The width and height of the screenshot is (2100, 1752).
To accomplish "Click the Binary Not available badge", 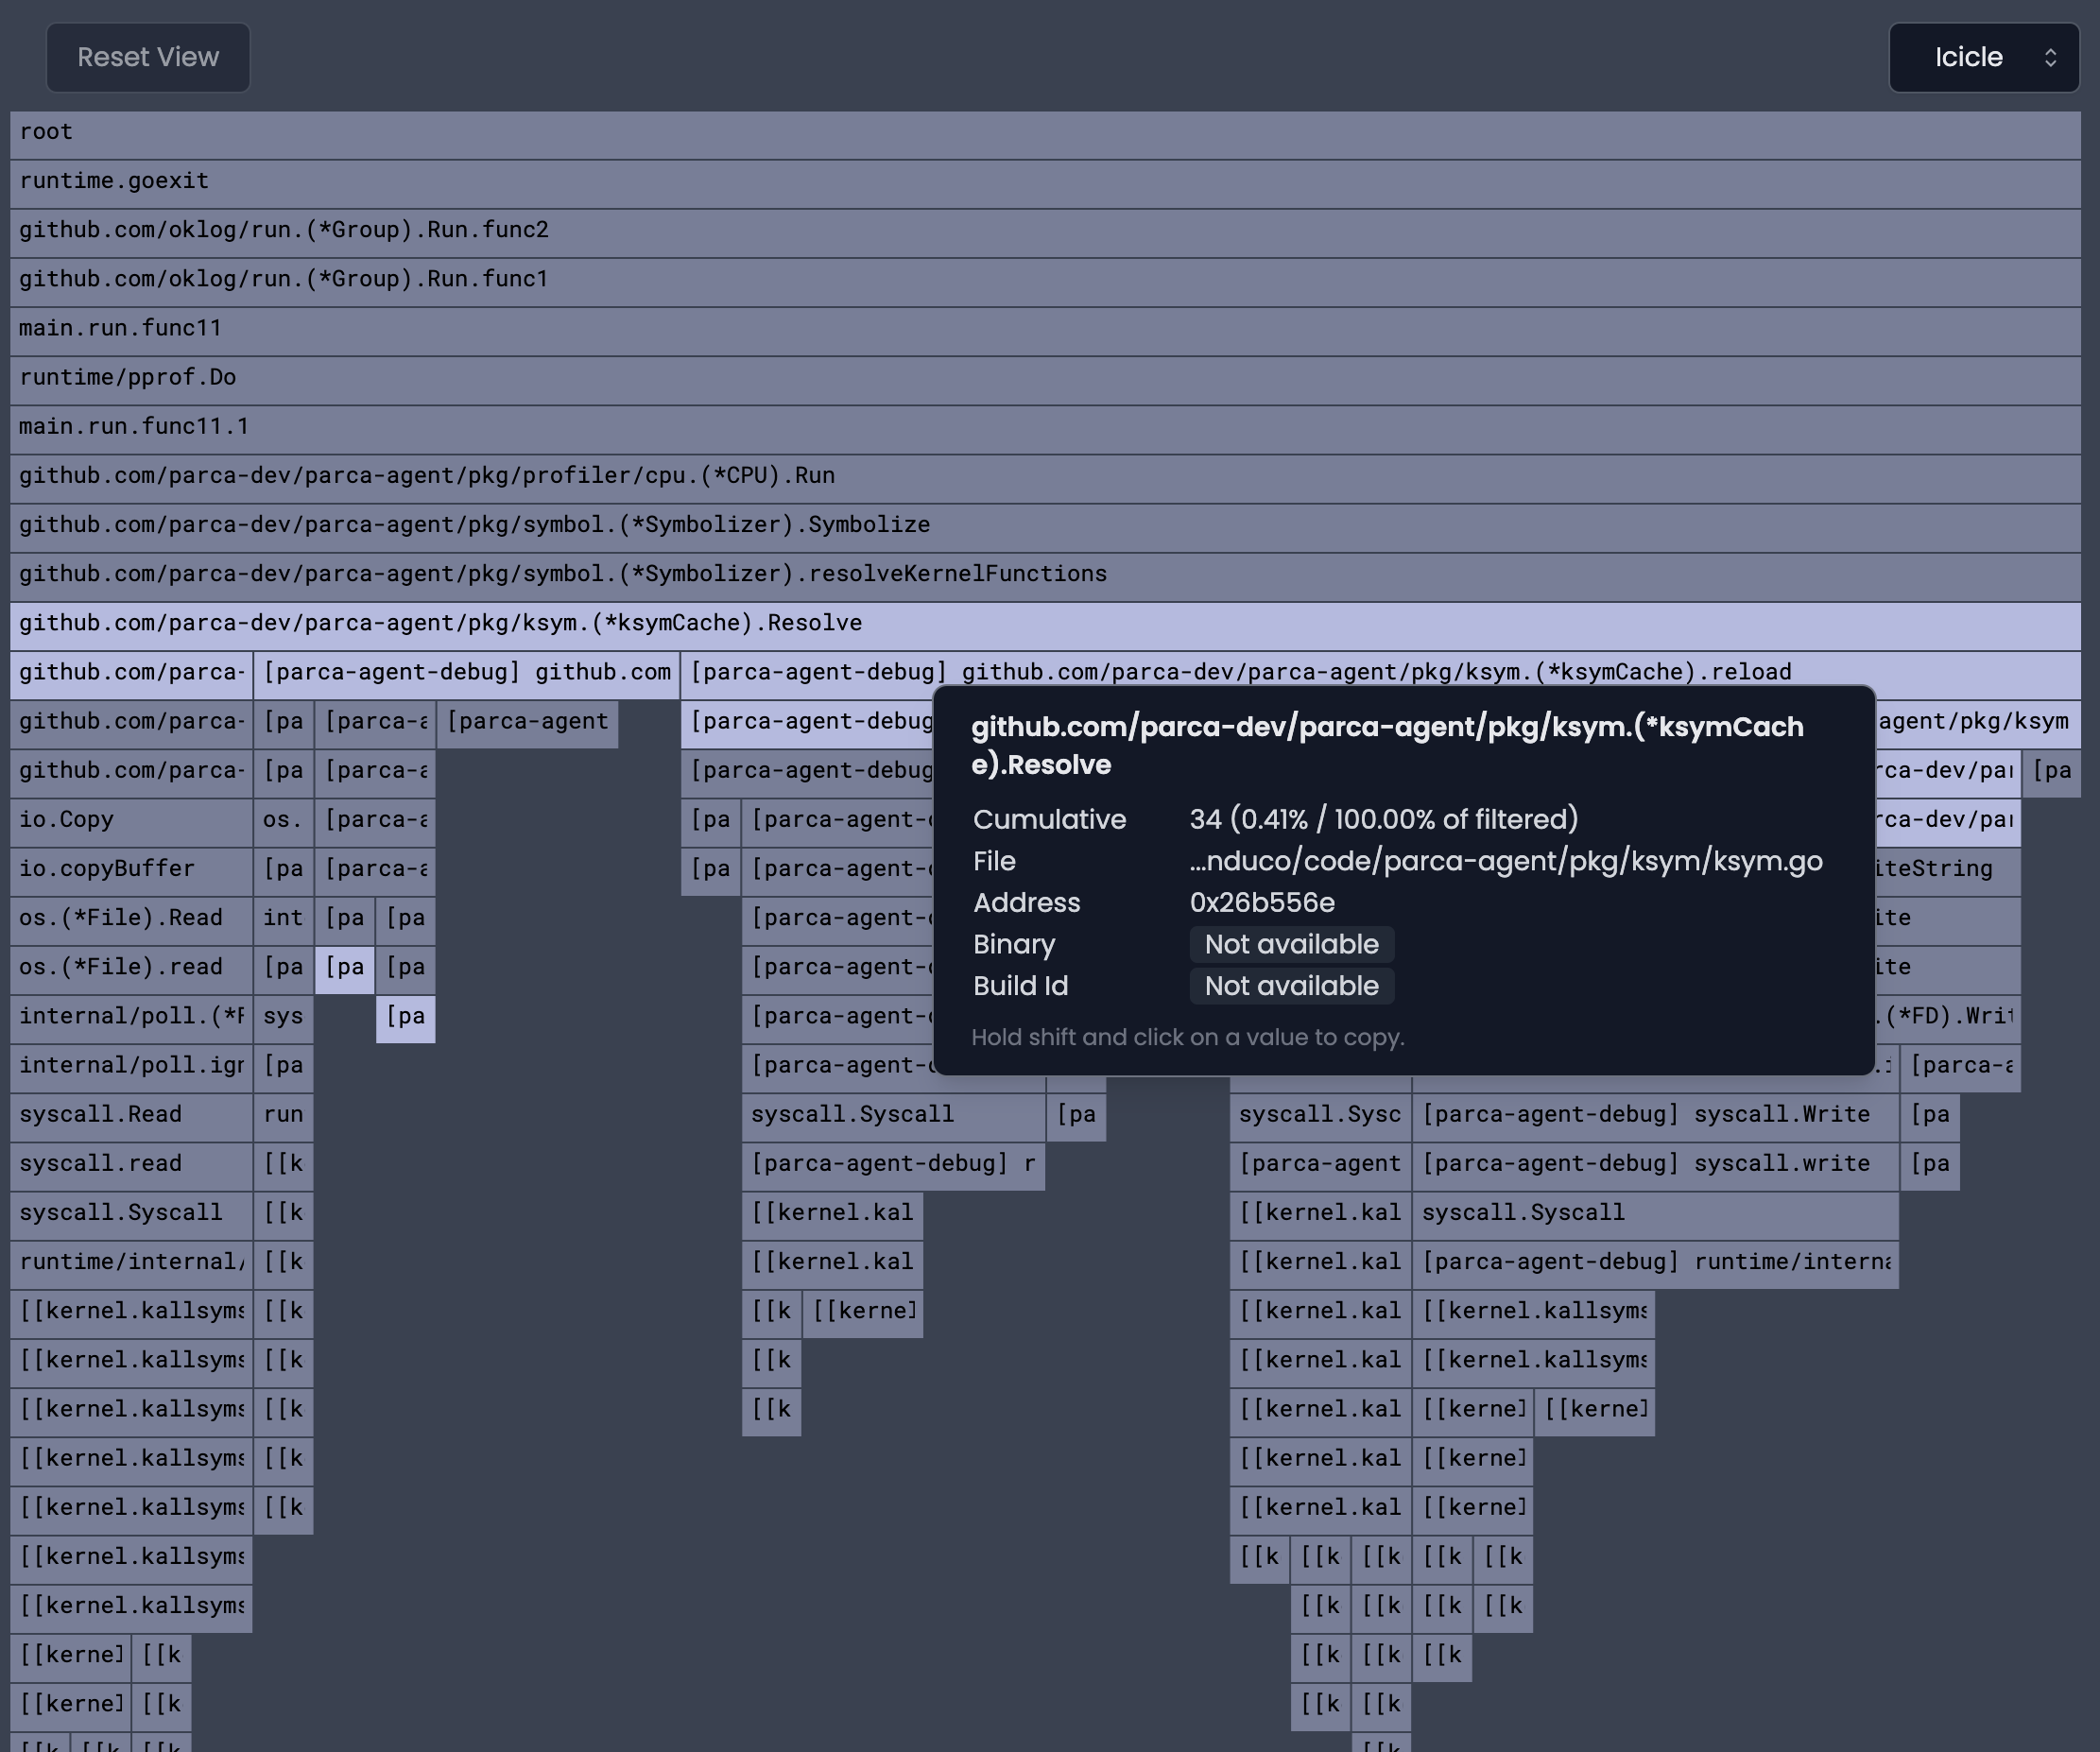I will tap(1291, 944).
